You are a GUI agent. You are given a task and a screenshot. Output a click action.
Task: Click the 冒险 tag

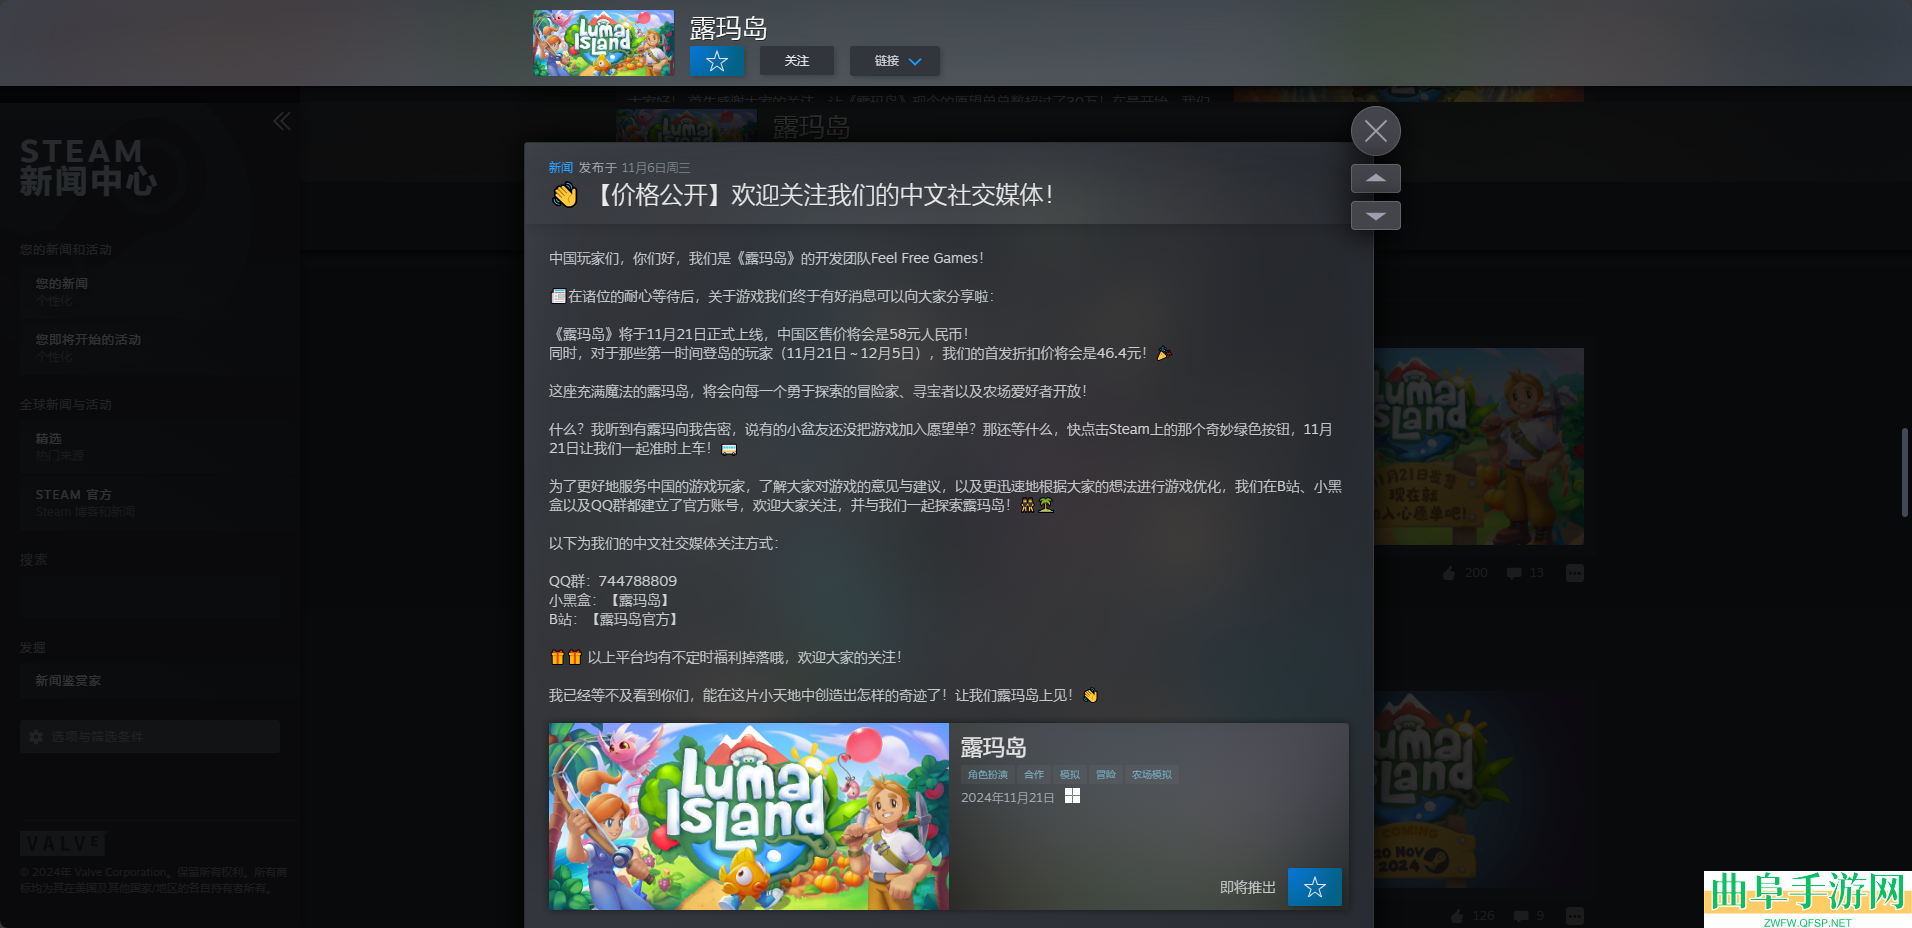pos(1106,775)
